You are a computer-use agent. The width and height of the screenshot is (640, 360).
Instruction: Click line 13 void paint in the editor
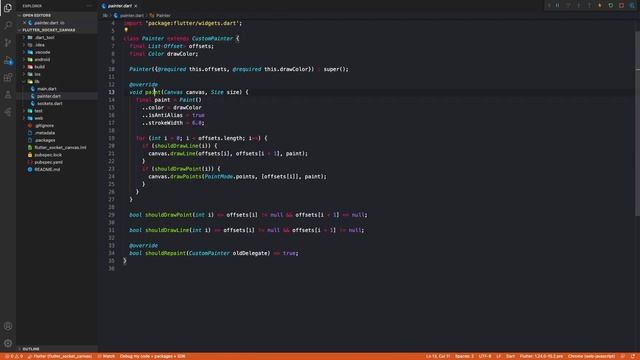[189, 92]
